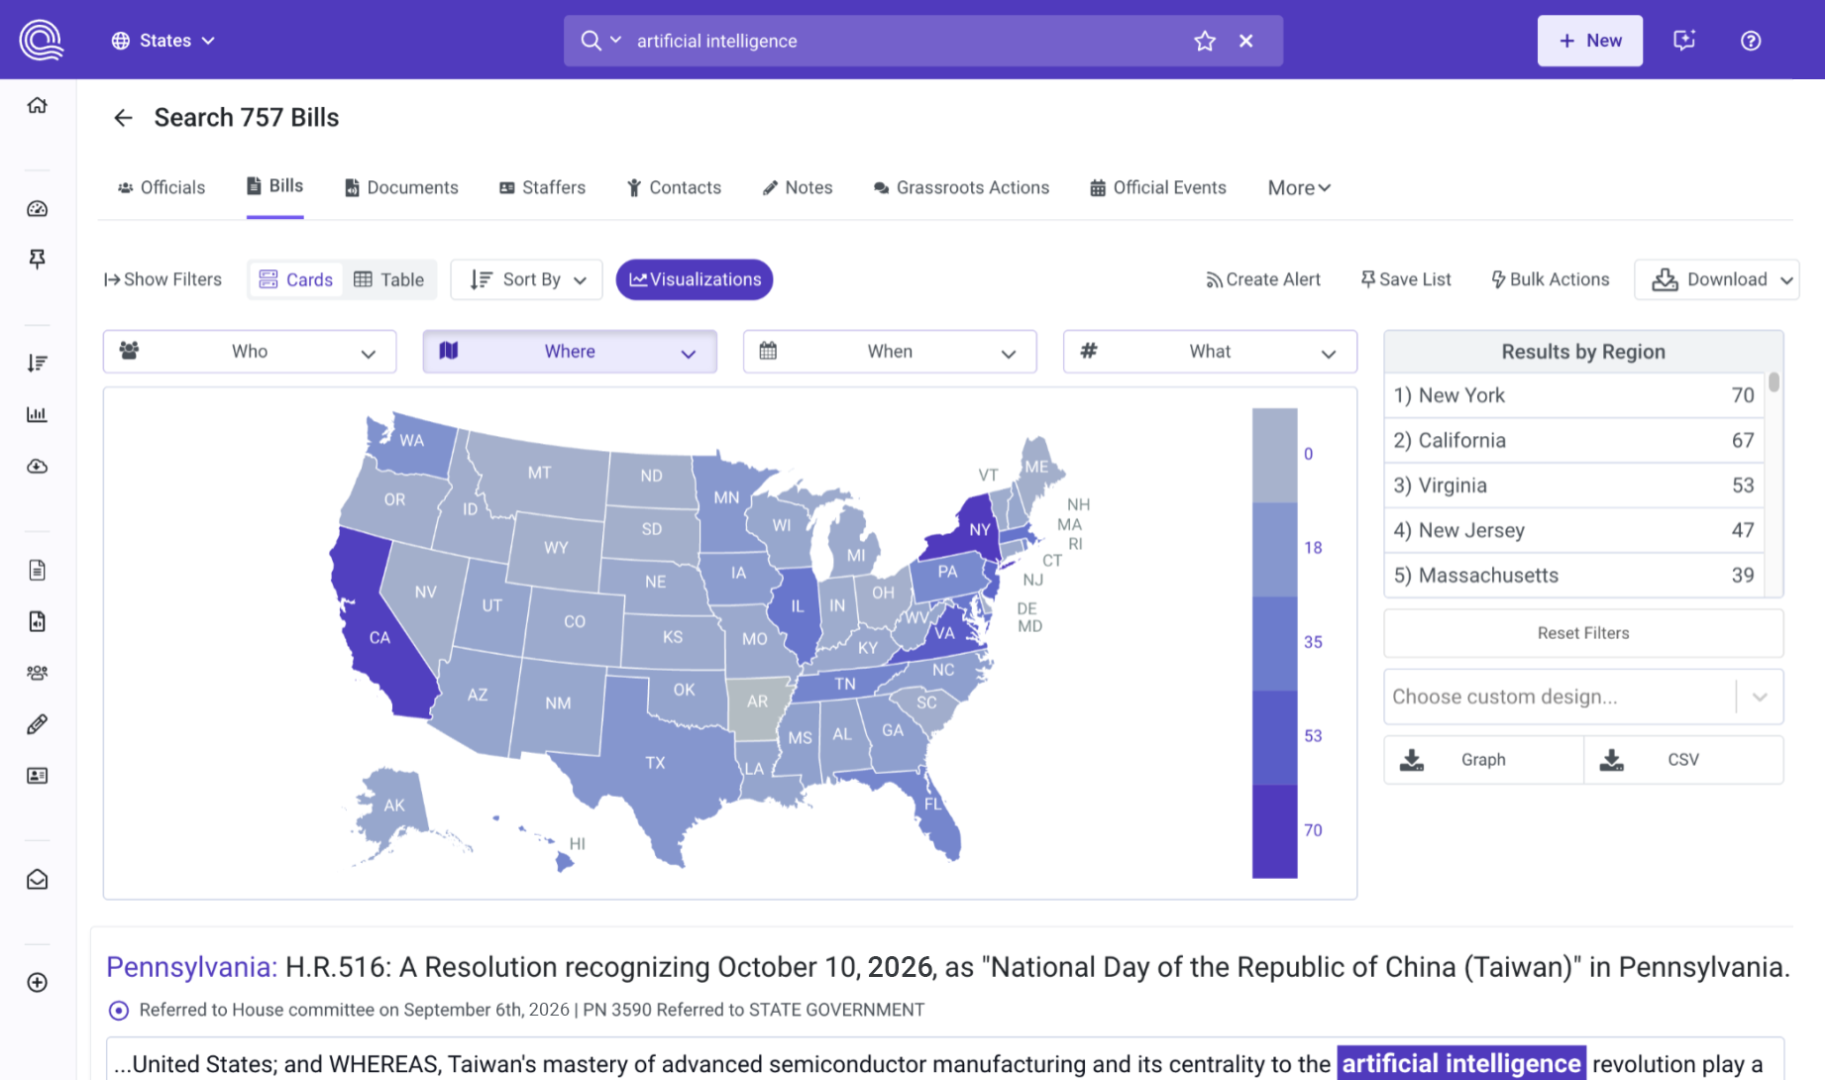Viewport: 1825px width, 1080px height.
Task: Switch results to Table view
Action: coord(389,280)
